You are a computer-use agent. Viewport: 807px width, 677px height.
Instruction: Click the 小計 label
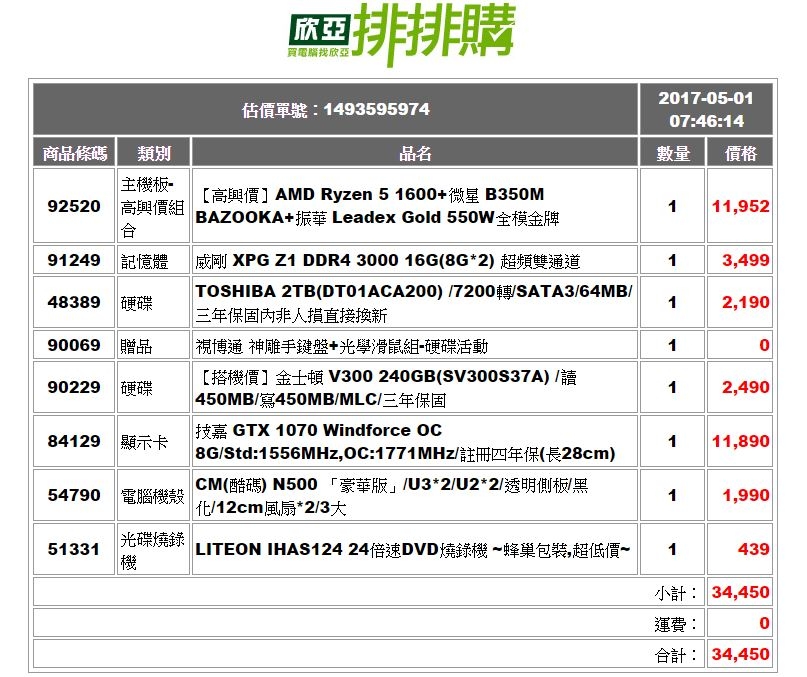pyautogui.click(x=675, y=594)
